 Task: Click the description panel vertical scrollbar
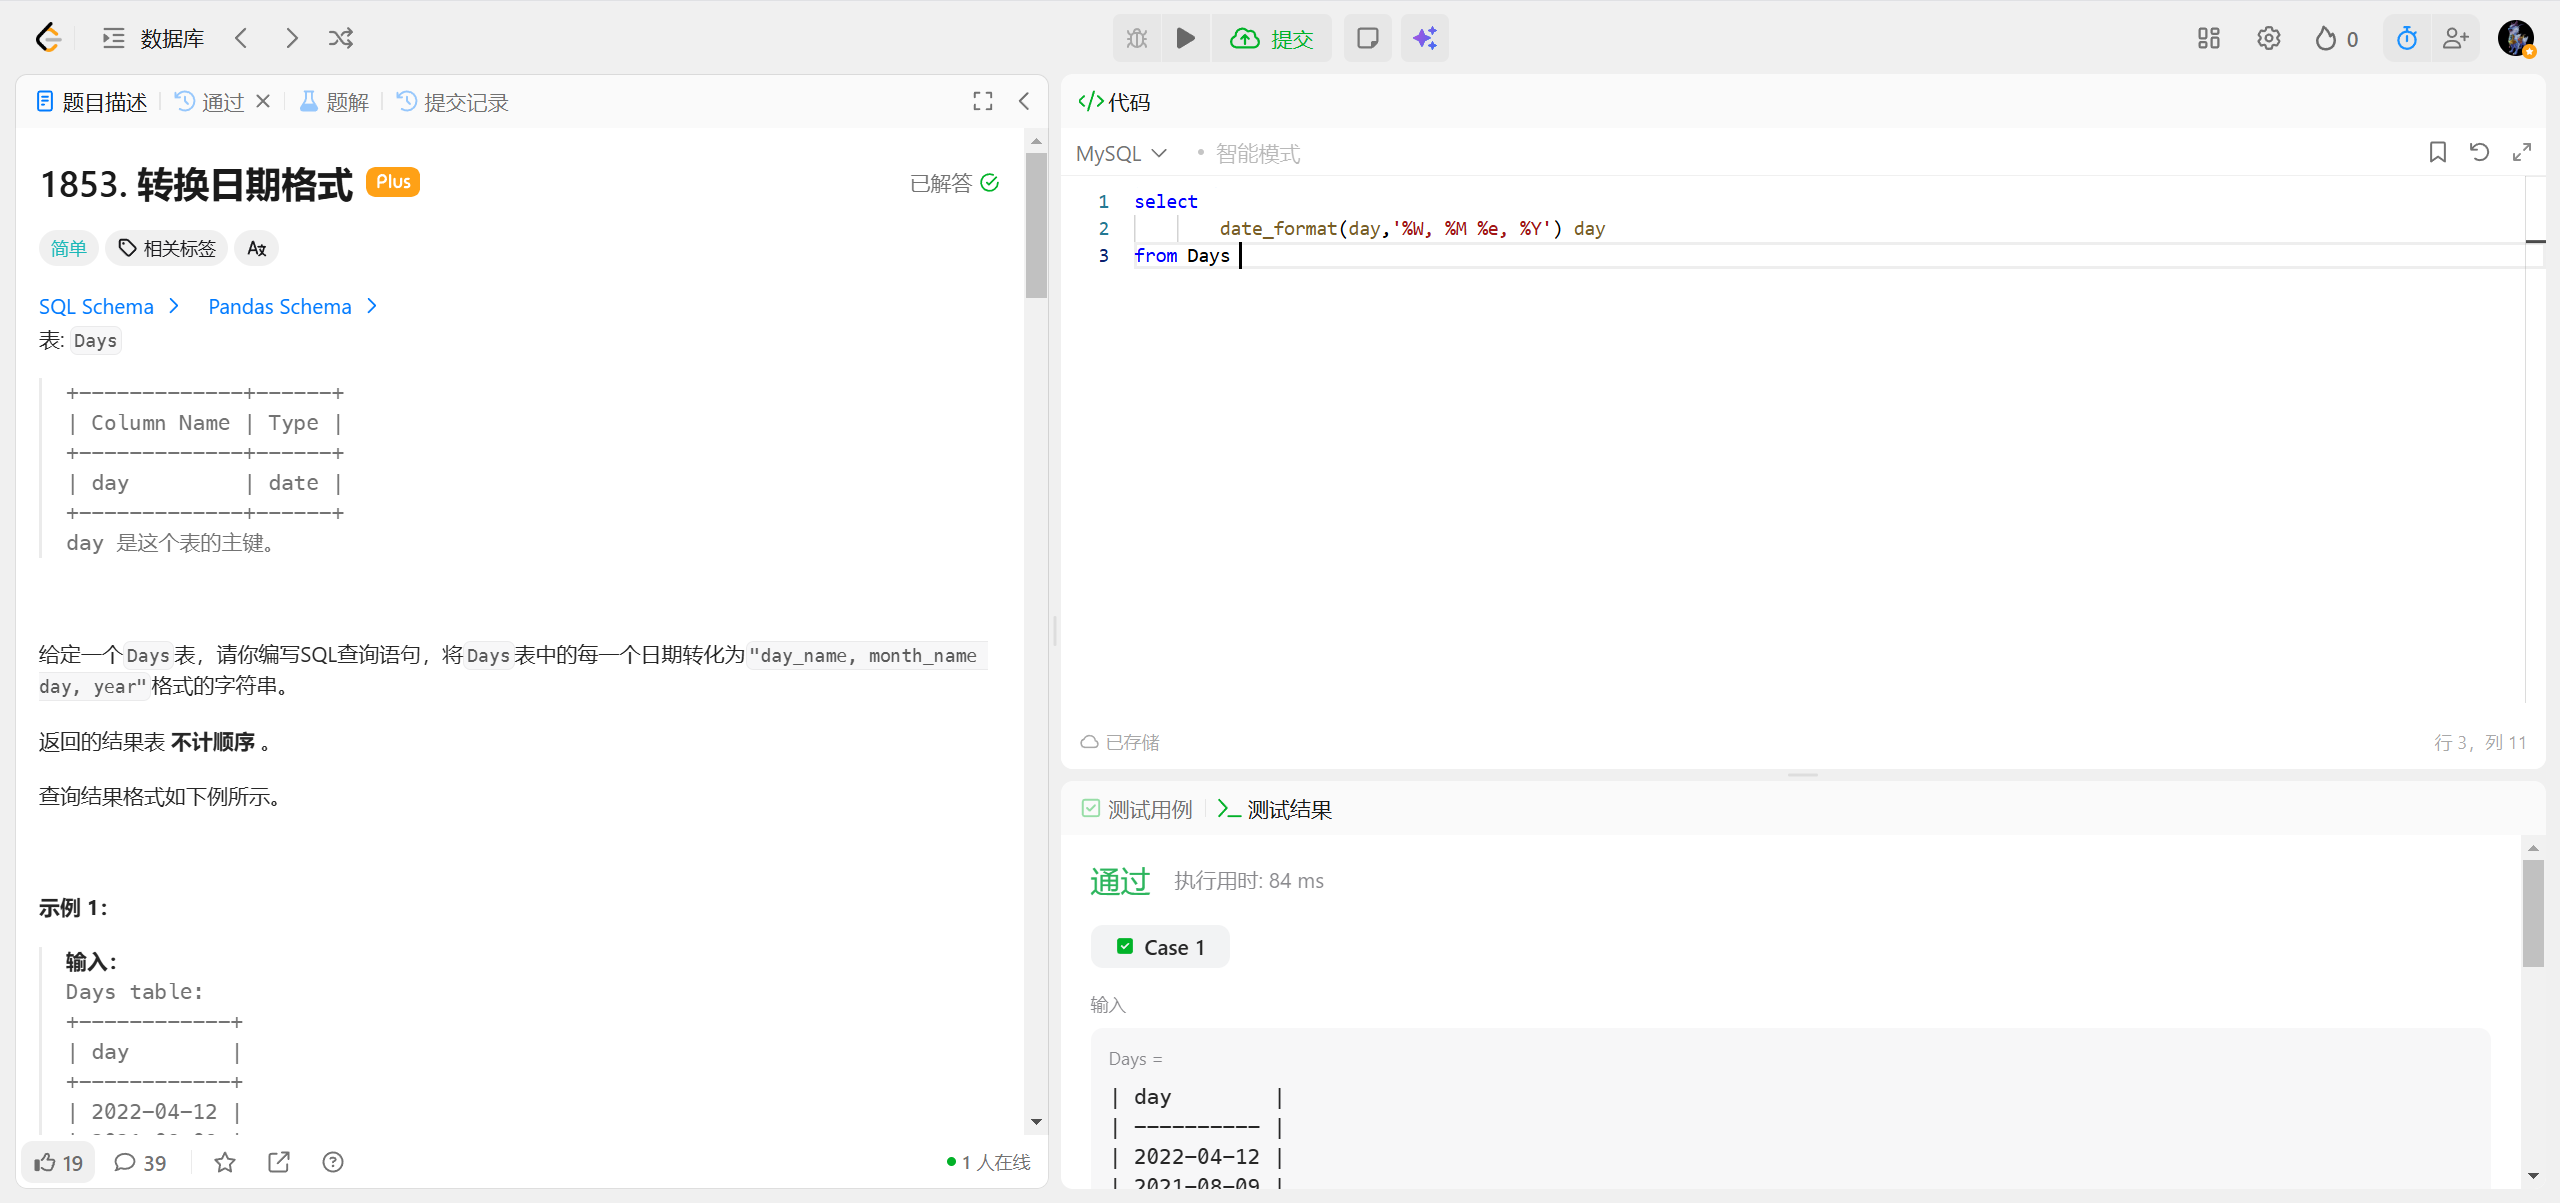click(1036, 225)
